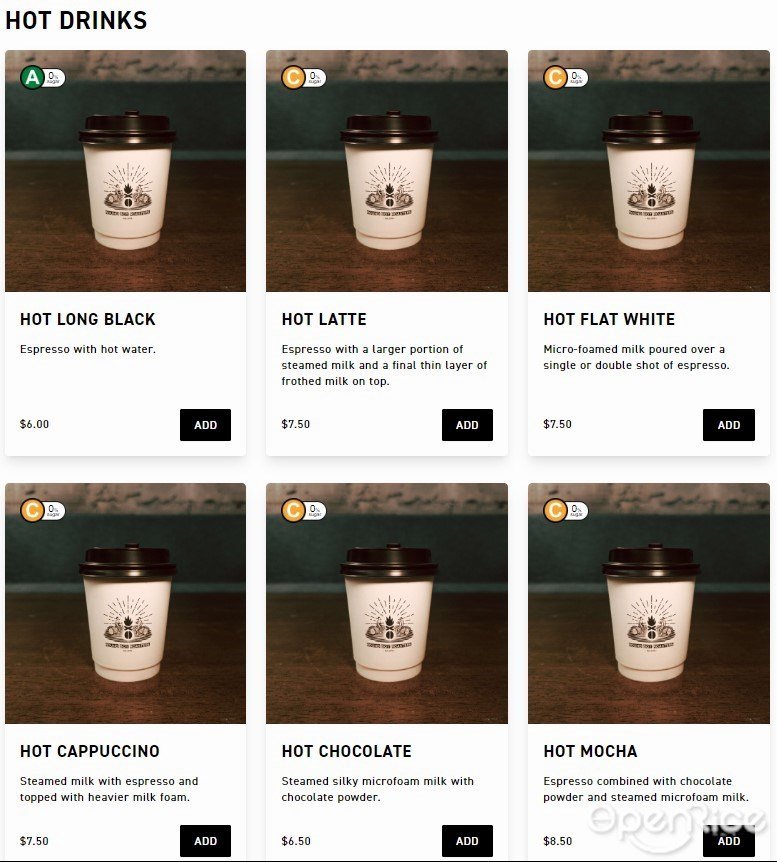Click the 0% sugar label on Hot Long Black

(54, 78)
